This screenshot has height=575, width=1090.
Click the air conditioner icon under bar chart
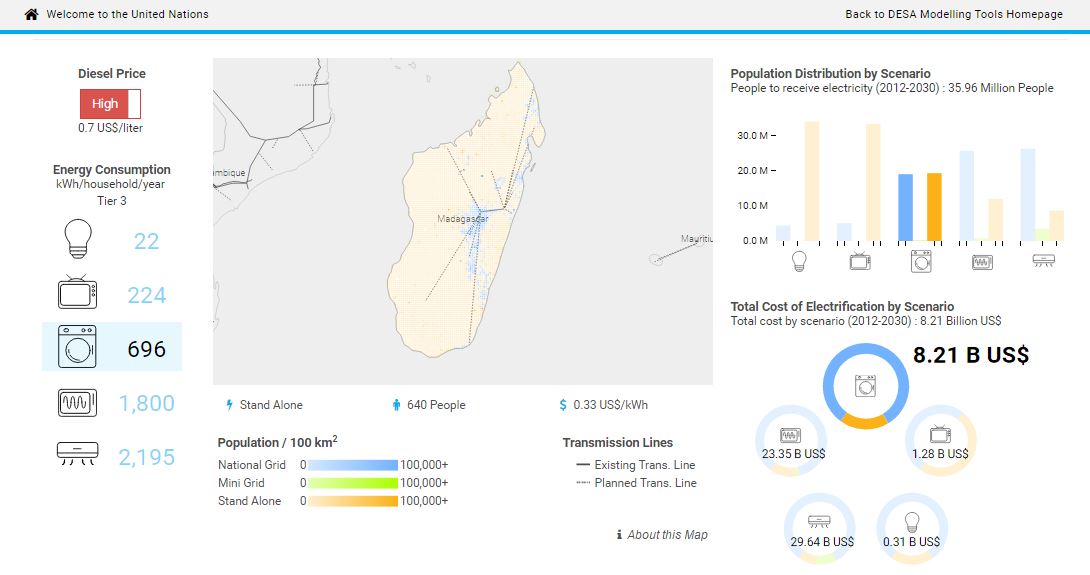coord(1043,260)
